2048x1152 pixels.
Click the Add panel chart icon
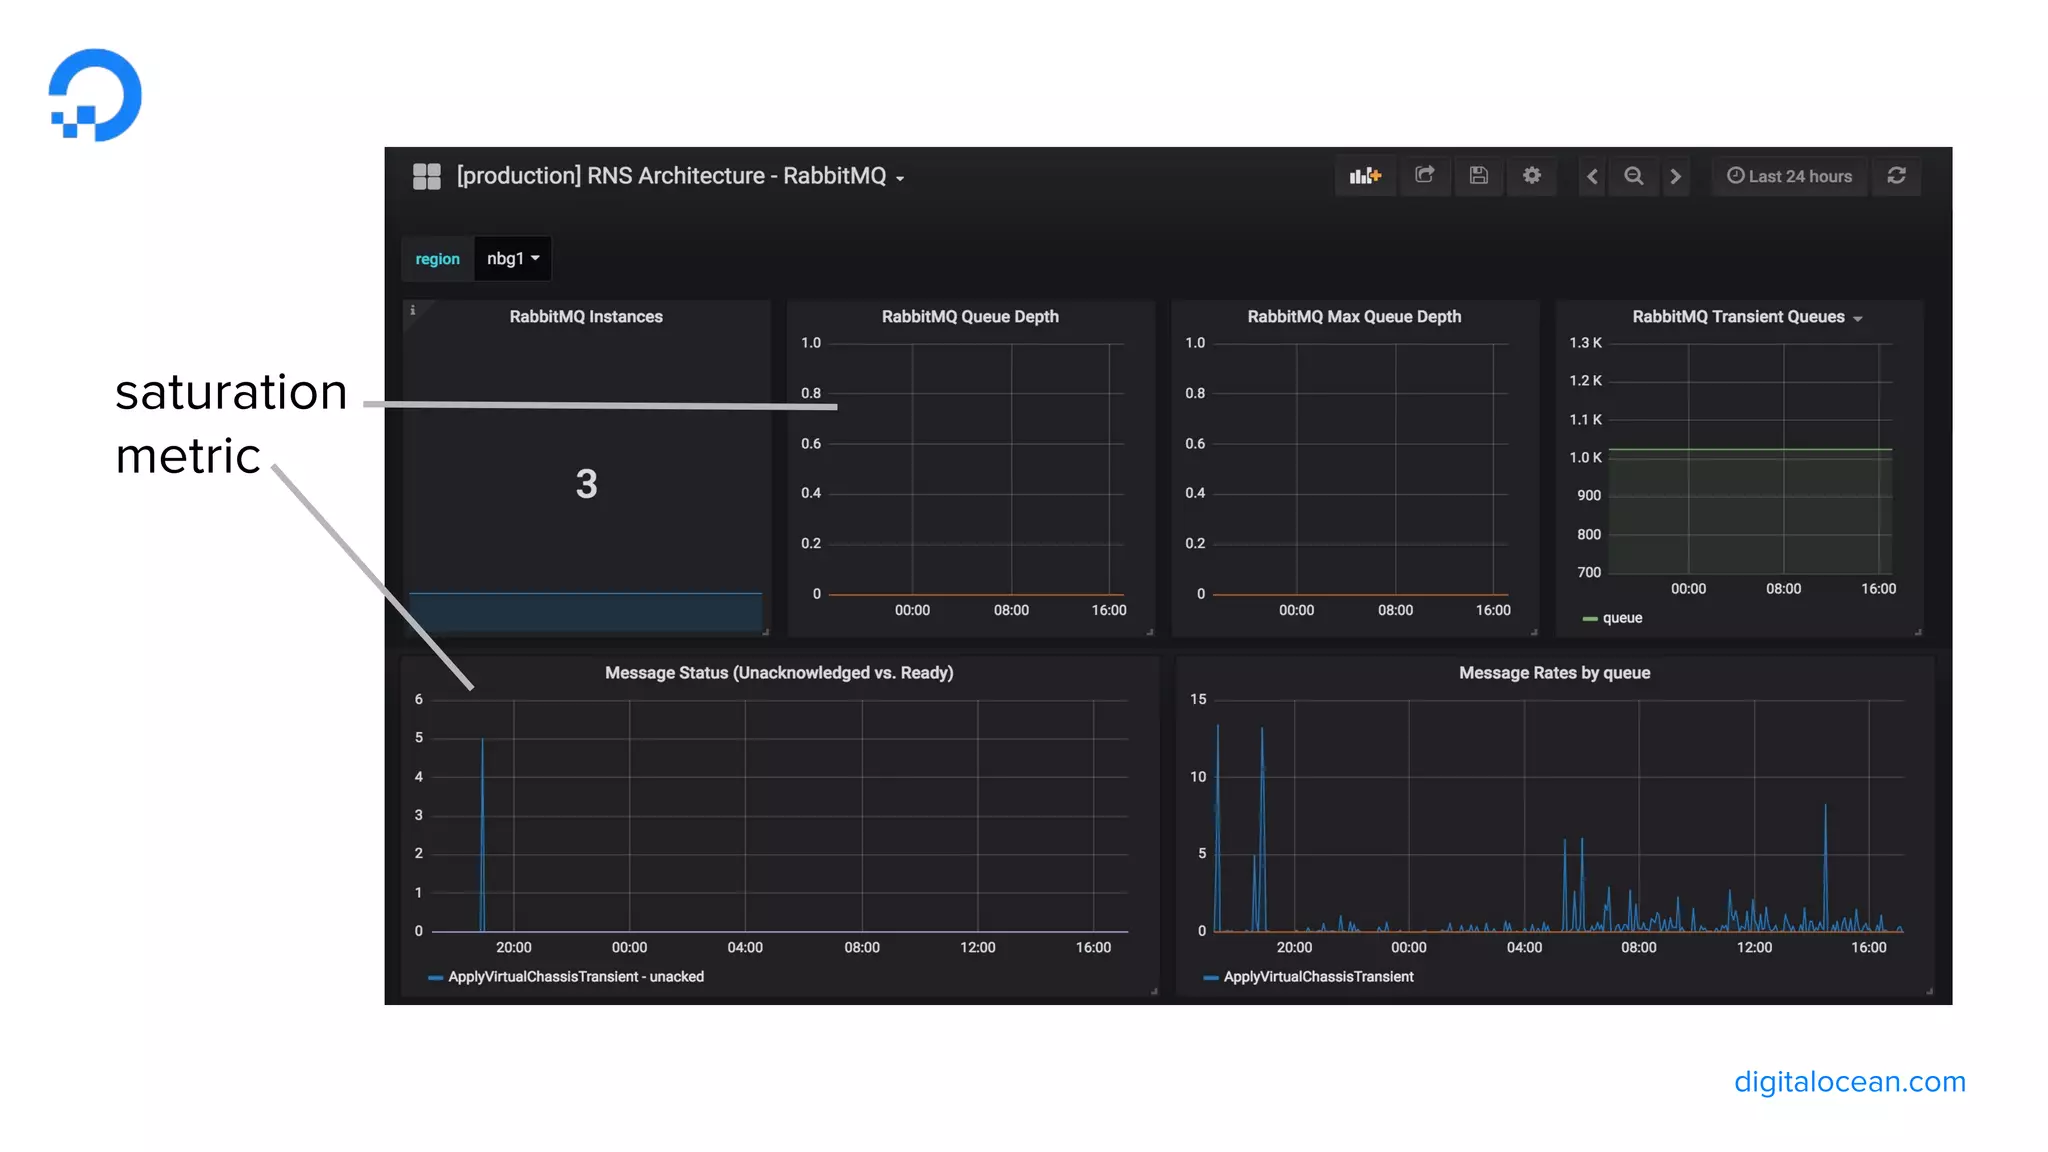(1365, 176)
